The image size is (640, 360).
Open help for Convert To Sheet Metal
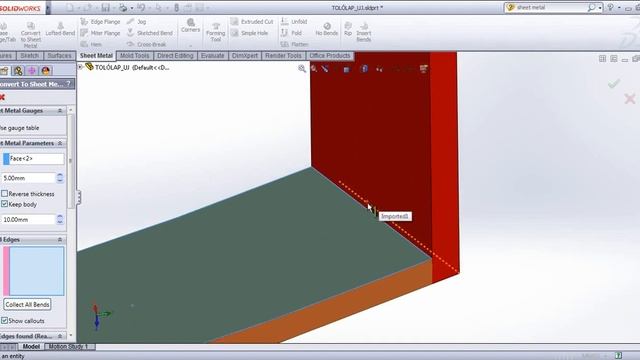69,84
